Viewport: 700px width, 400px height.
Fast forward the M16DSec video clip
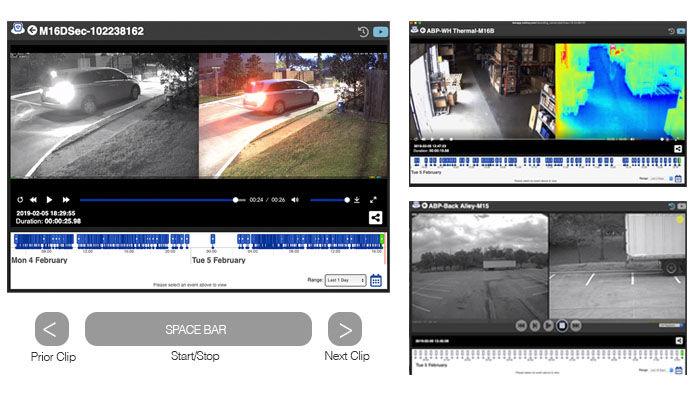(x=66, y=200)
